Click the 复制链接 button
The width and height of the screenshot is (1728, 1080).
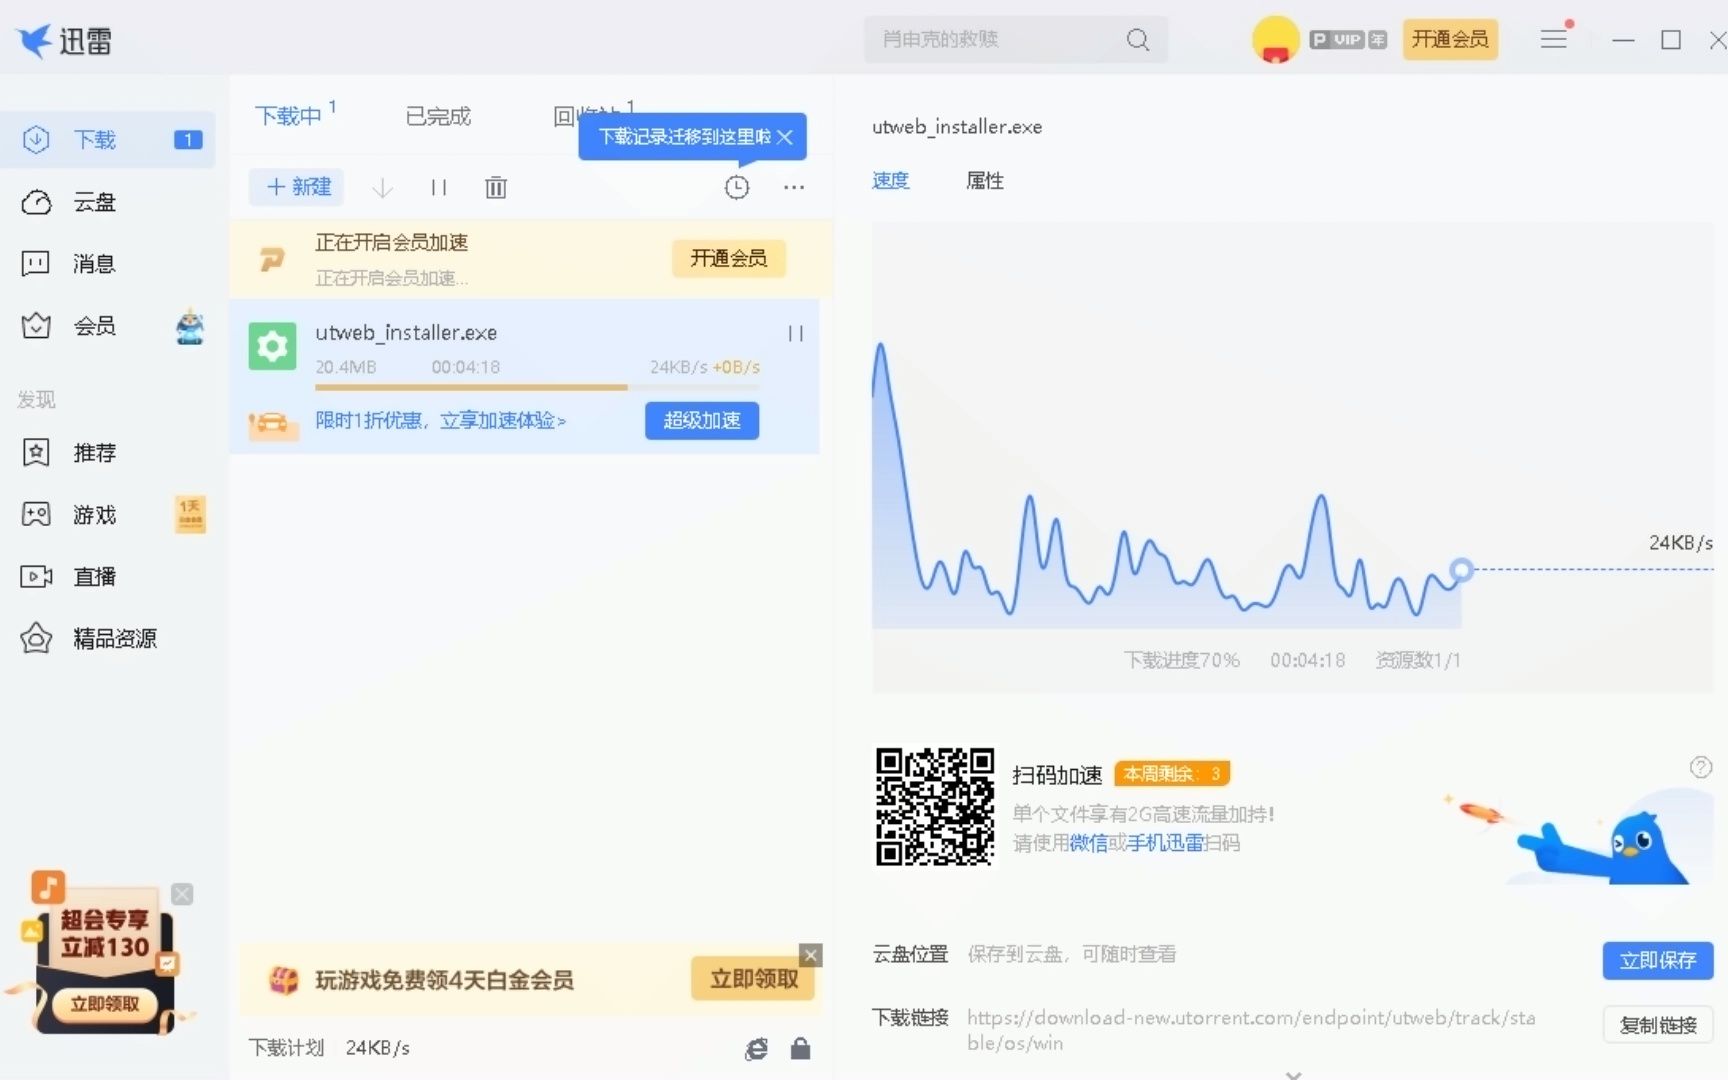1658,1025
